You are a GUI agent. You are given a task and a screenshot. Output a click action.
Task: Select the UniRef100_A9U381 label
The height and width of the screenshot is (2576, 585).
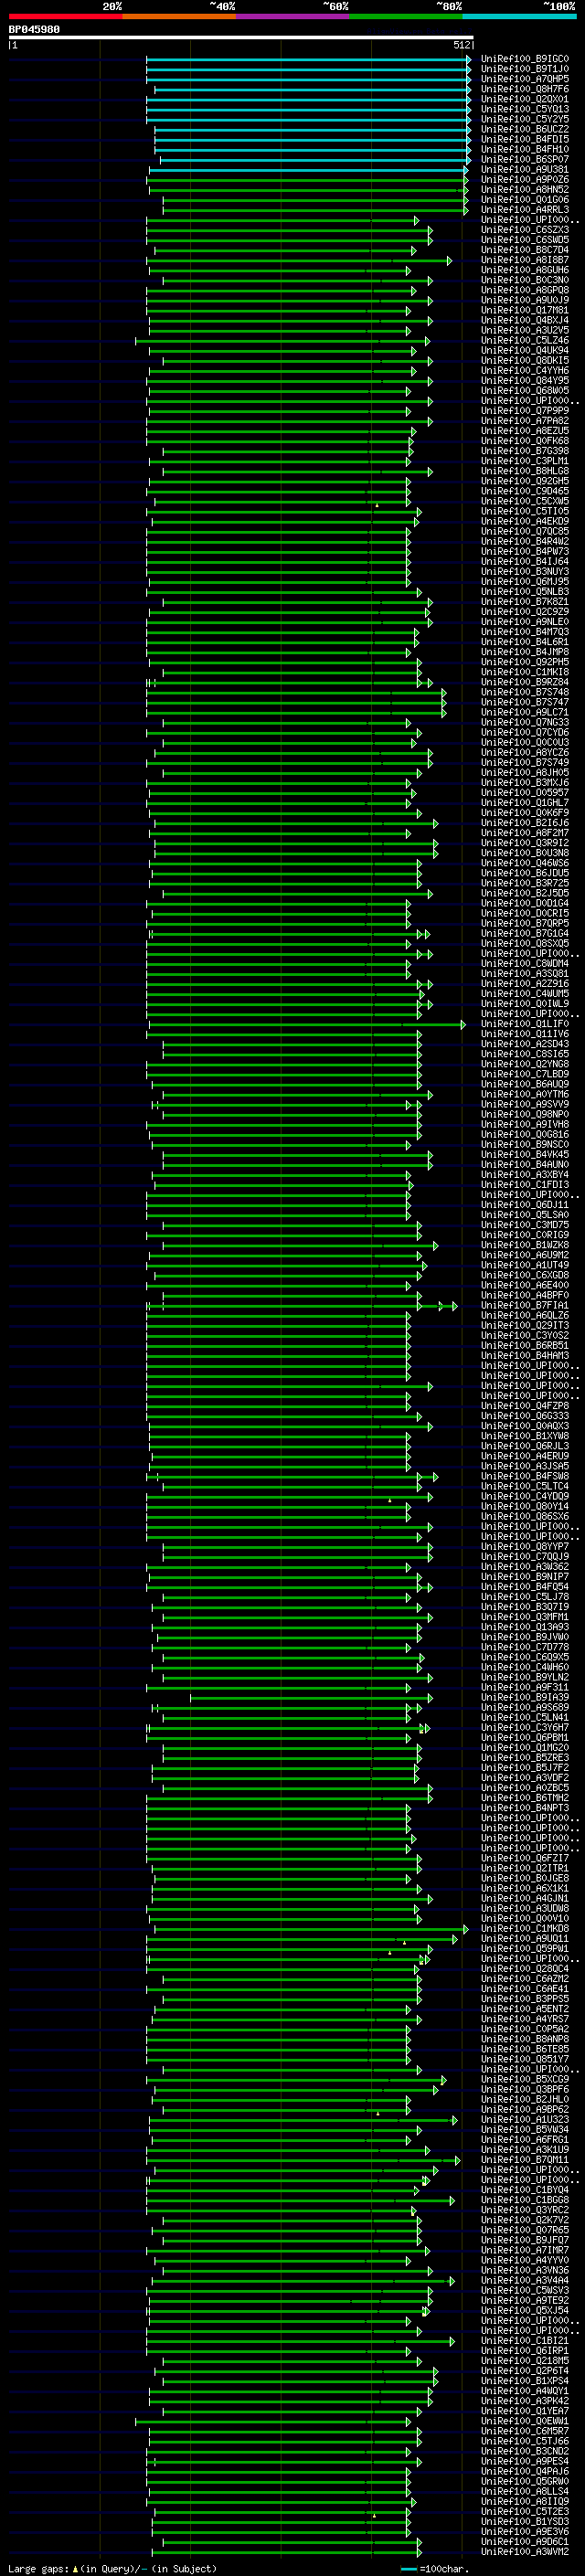pyautogui.click(x=524, y=170)
